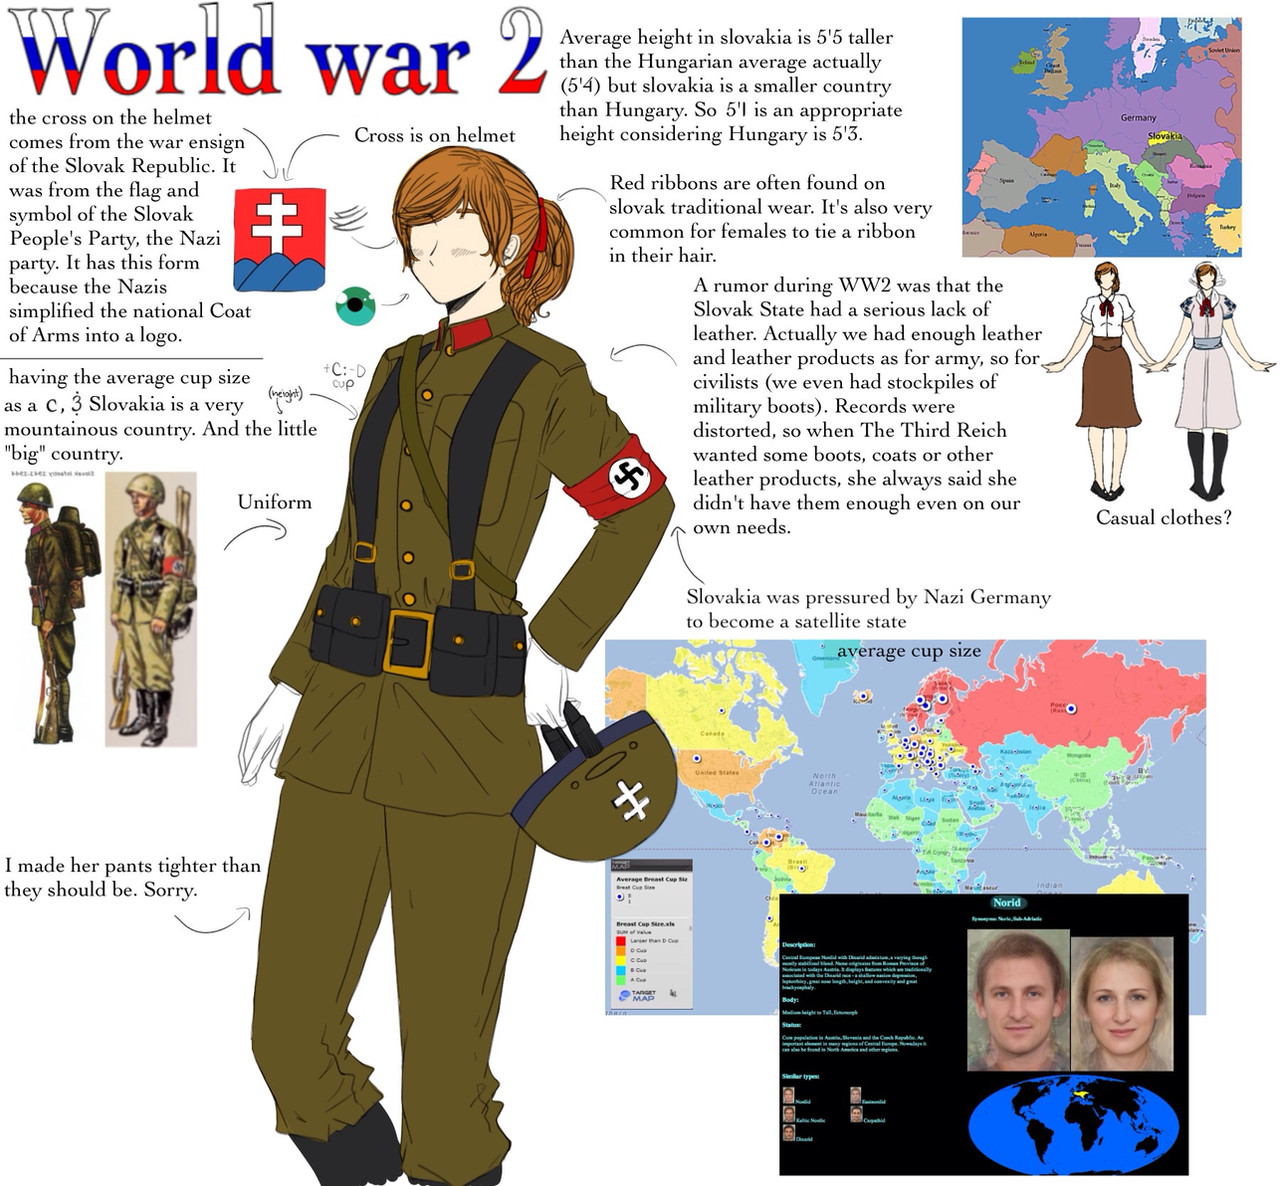Click the Russia map marker
The width and height of the screenshot is (1280, 1186).
[1070, 708]
